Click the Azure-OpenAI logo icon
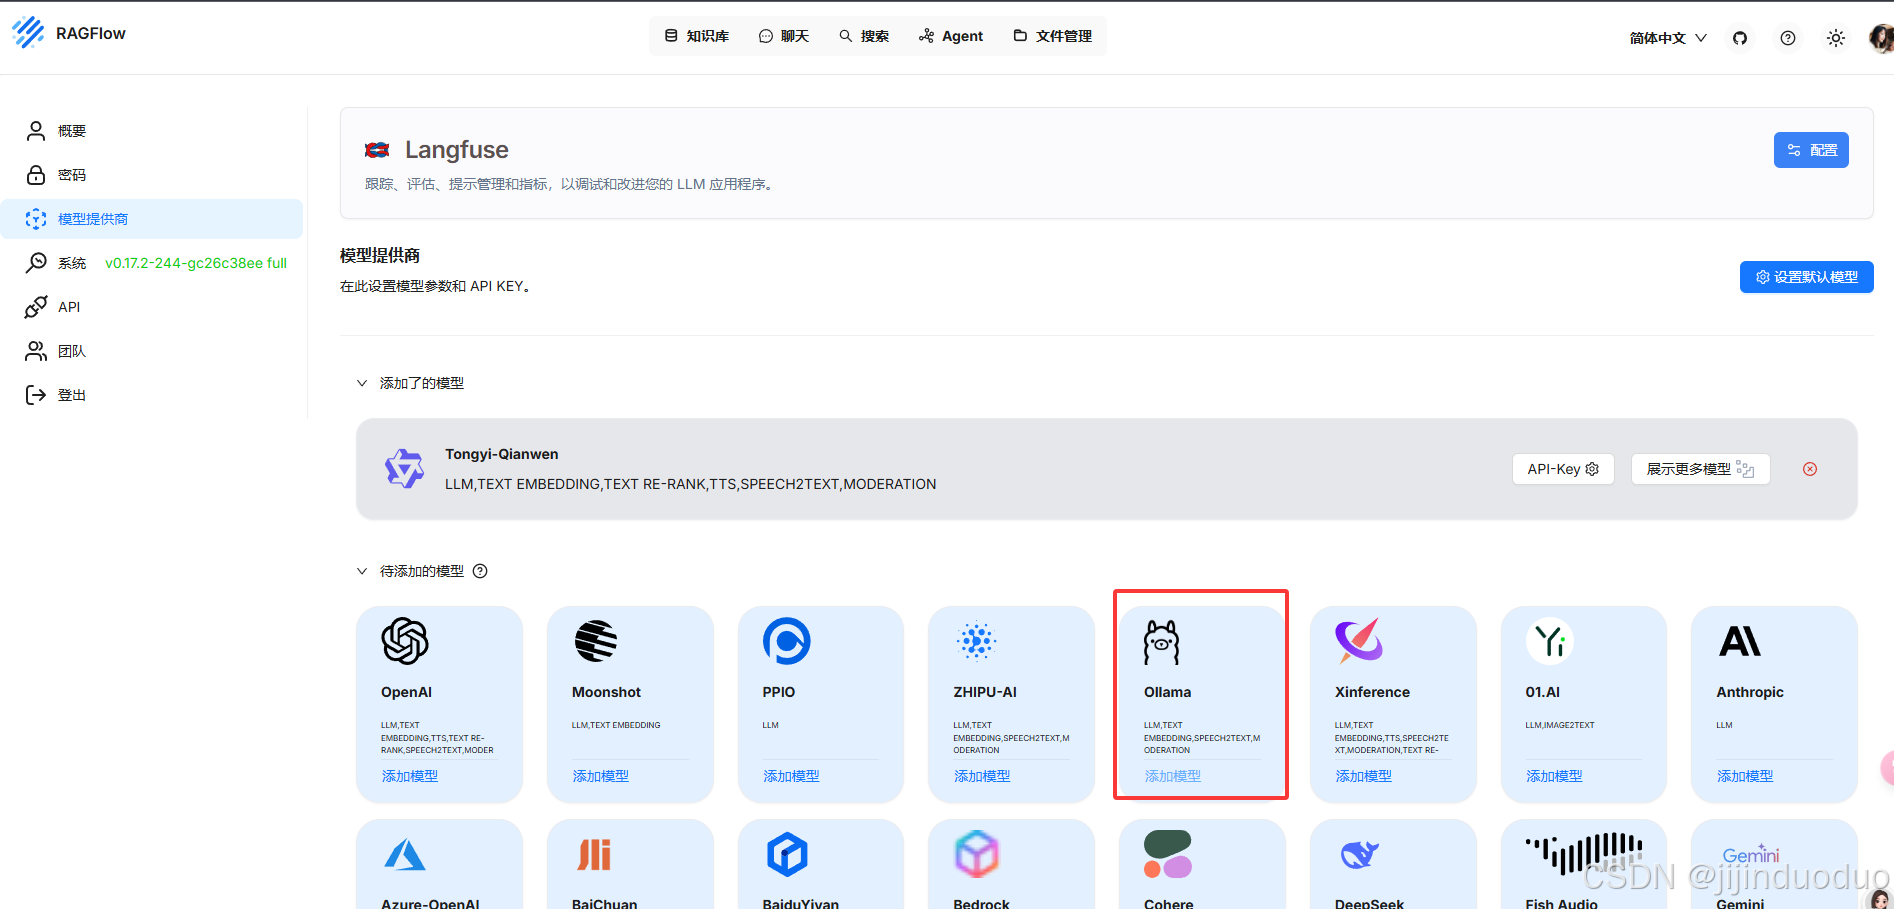The height and width of the screenshot is (909, 1894). [405, 855]
